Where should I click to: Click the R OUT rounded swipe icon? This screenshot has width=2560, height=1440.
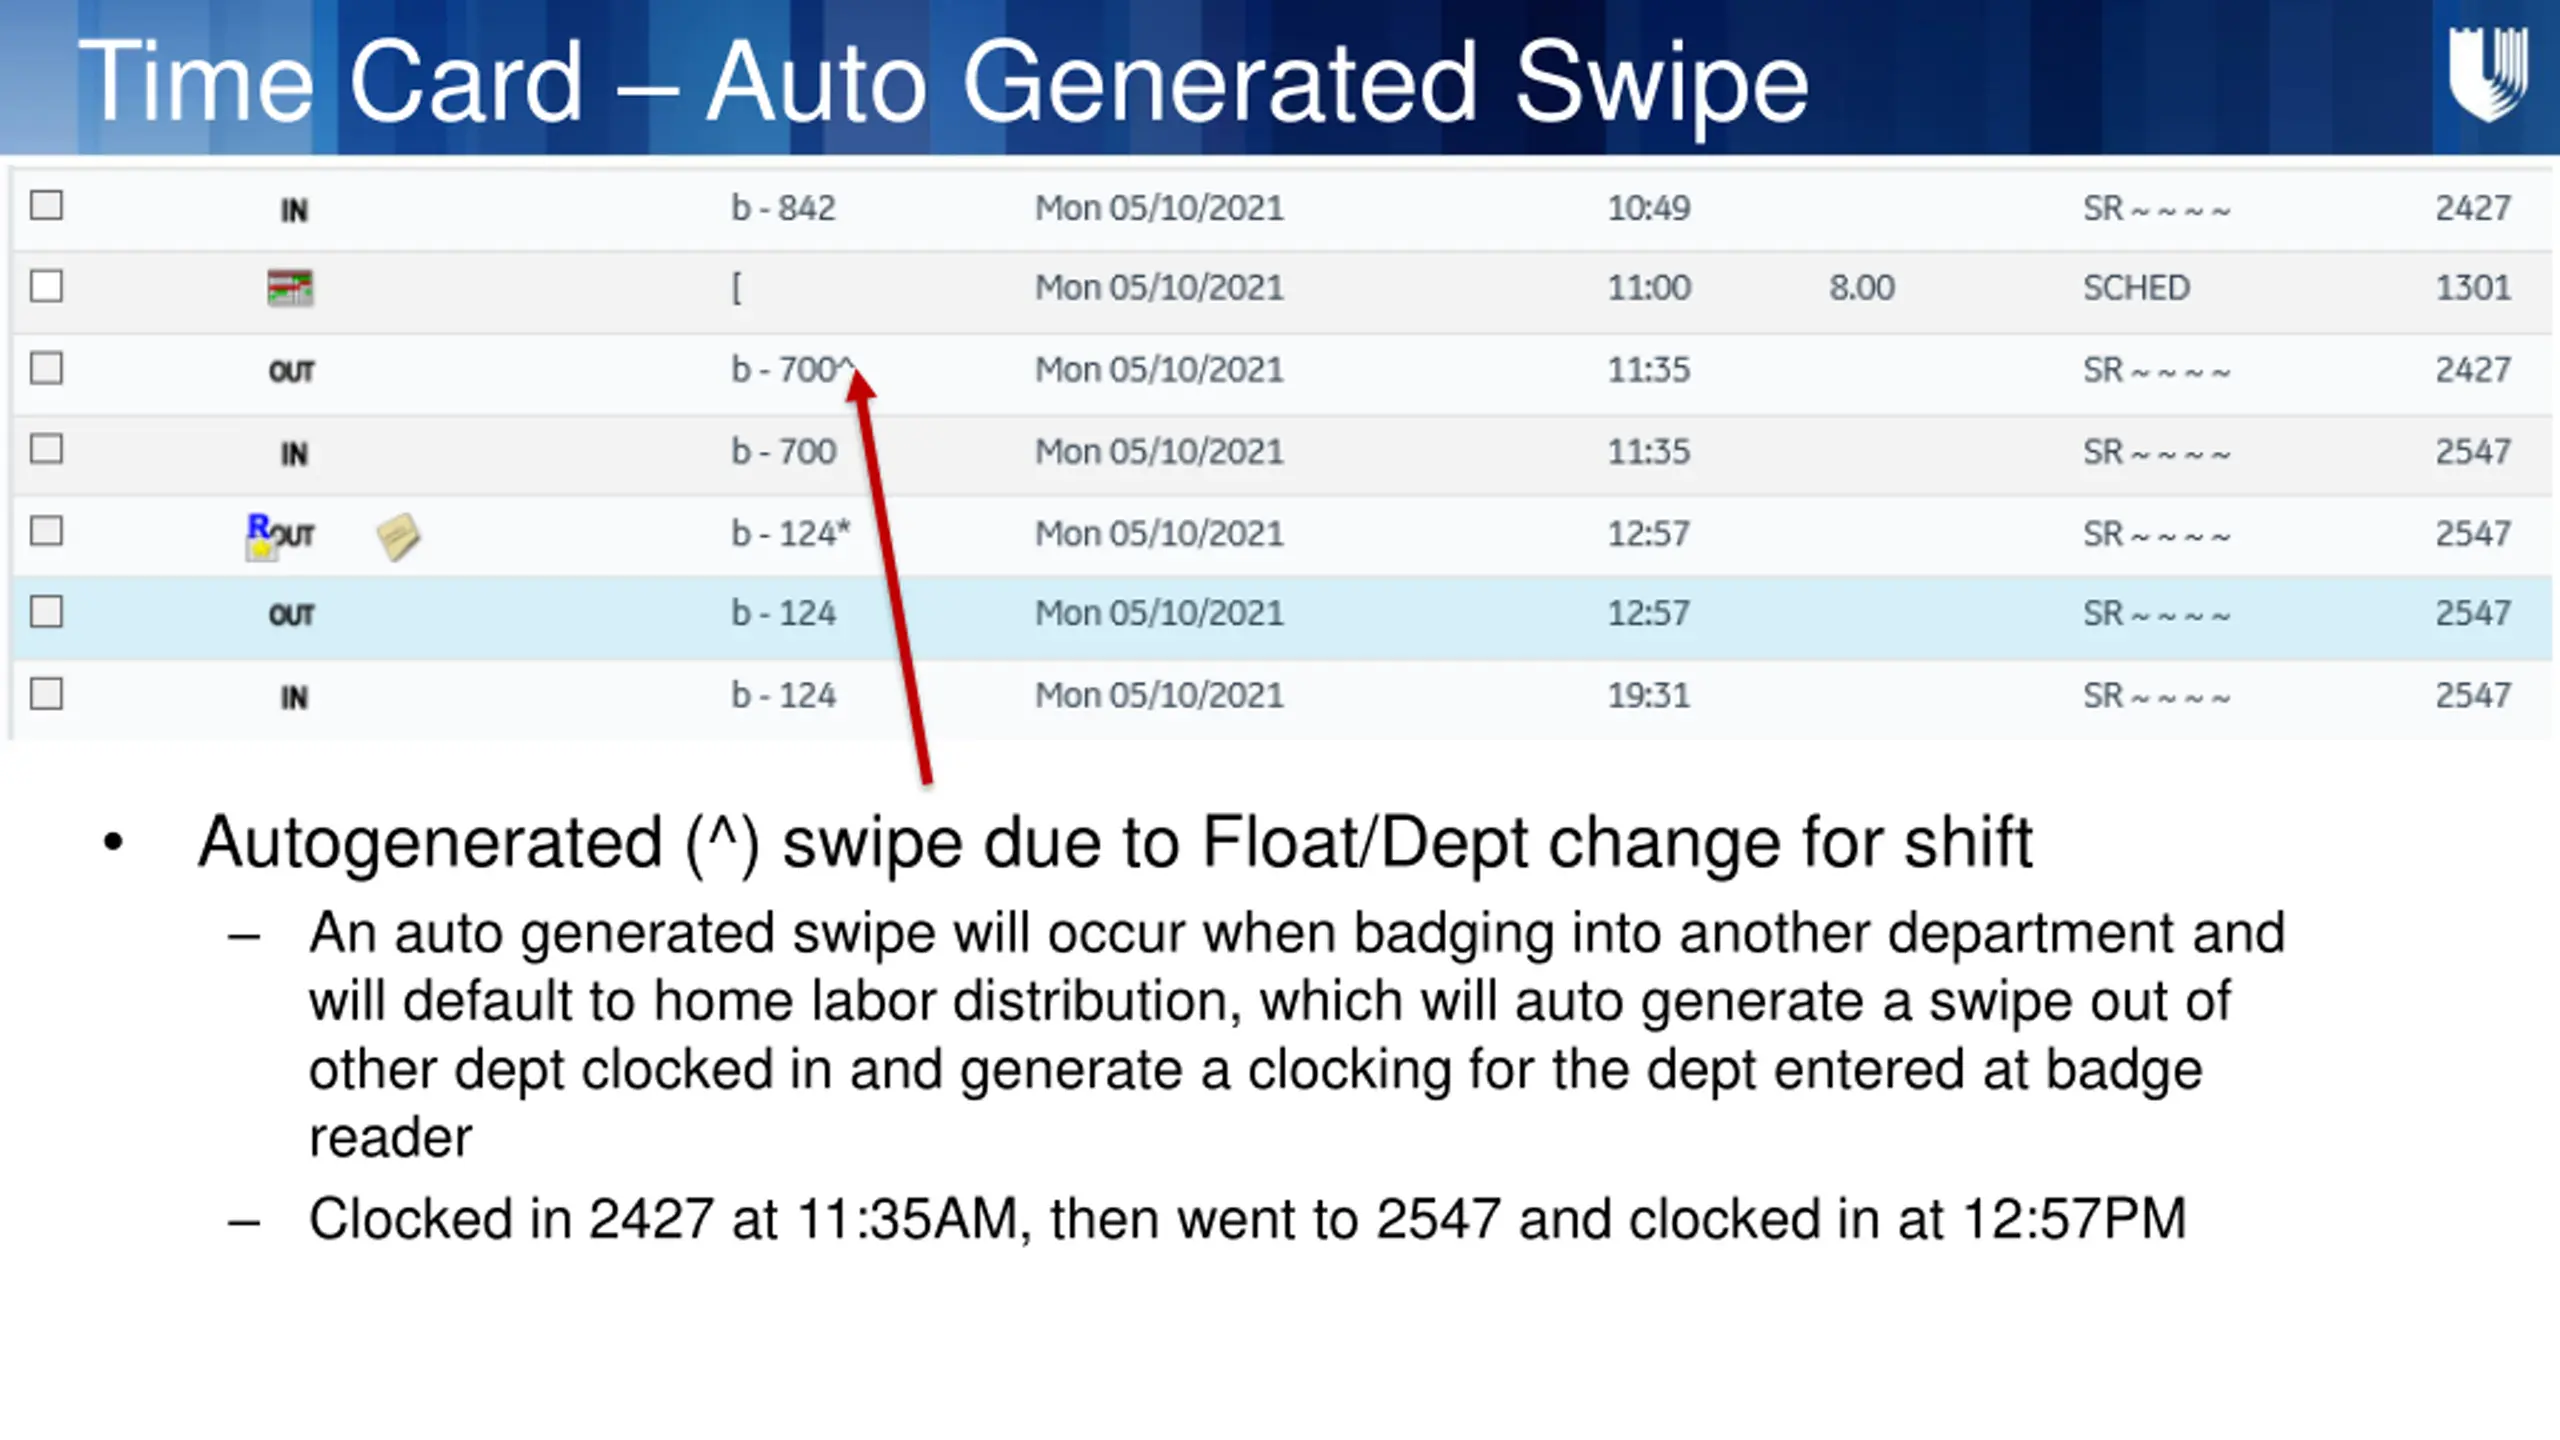[280, 536]
